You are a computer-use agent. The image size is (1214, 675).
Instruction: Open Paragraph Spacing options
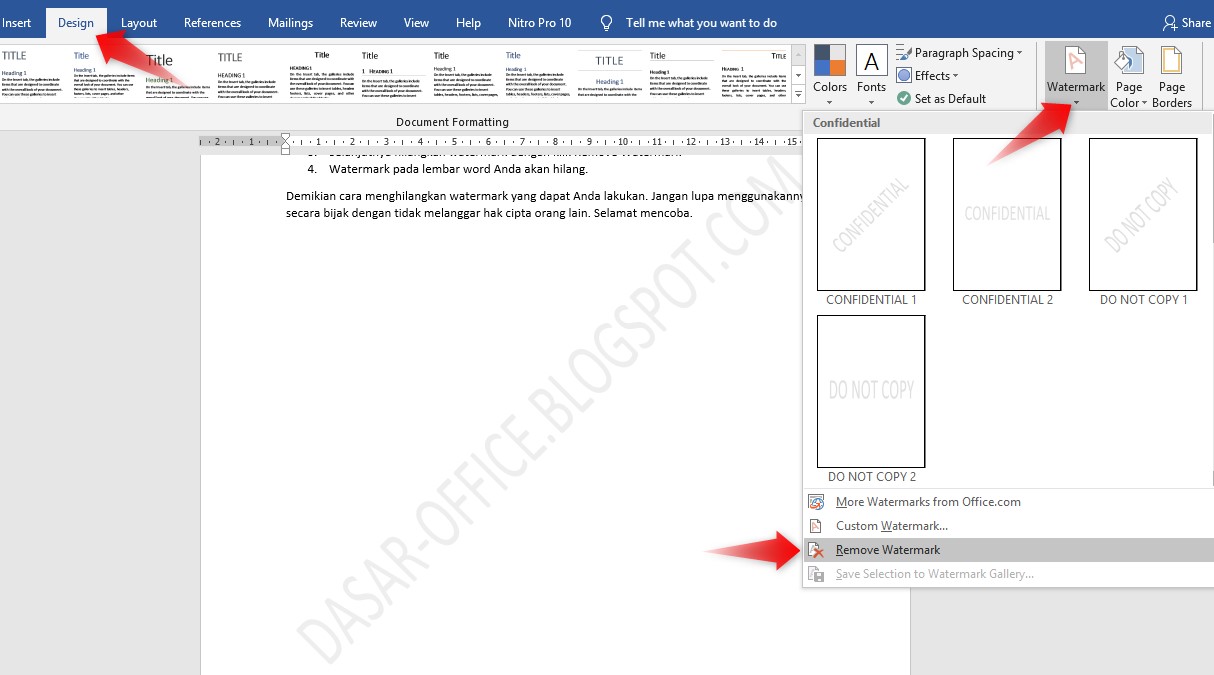tap(959, 53)
